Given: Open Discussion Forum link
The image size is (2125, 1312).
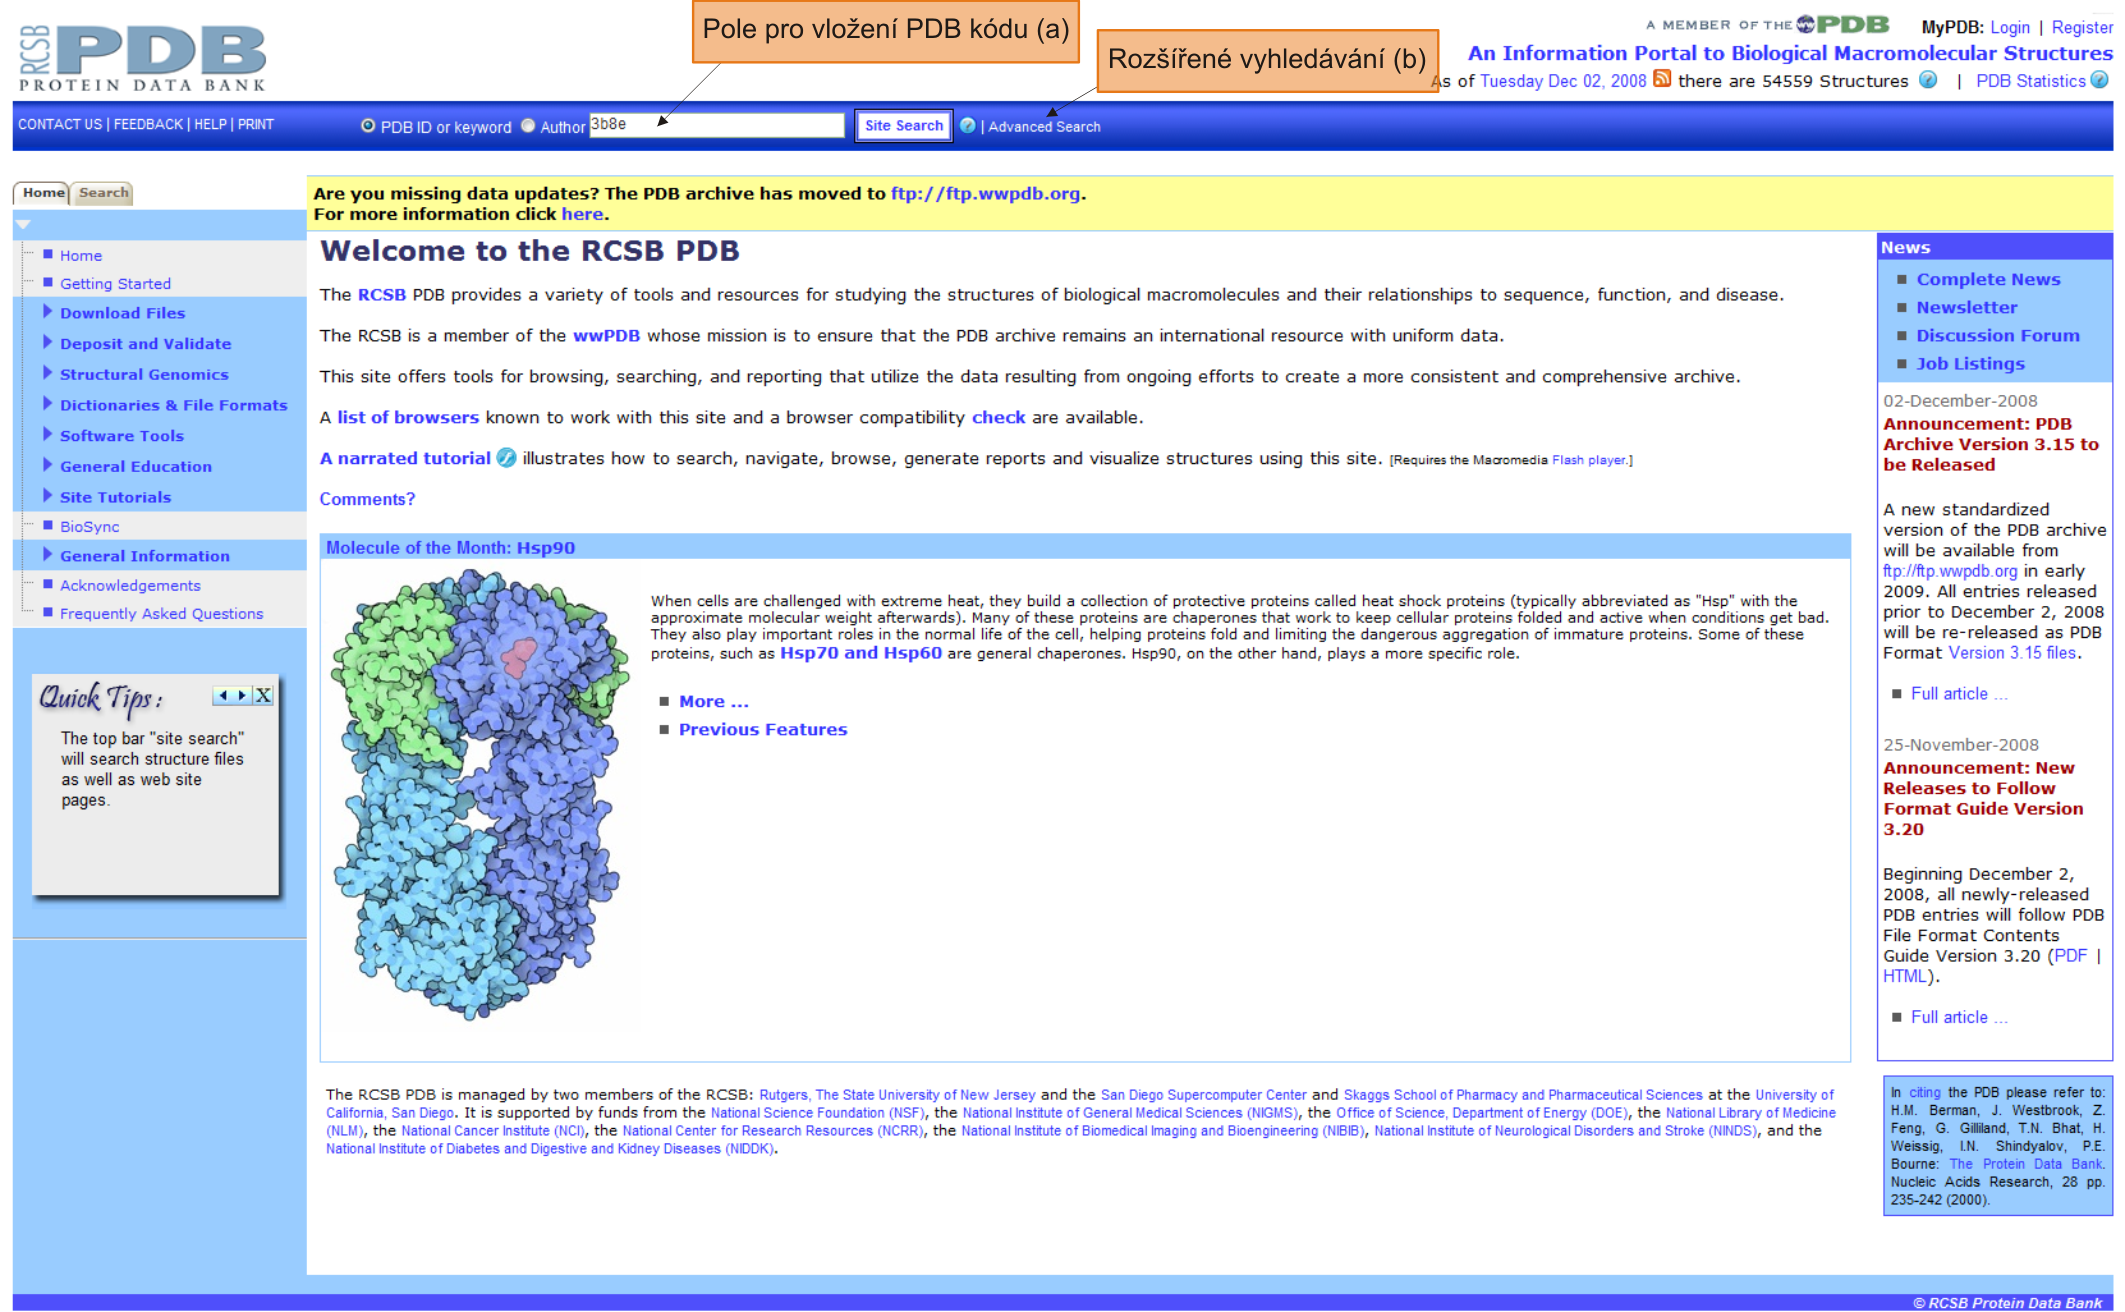Looking at the screenshot, I should pos(1997,336).
